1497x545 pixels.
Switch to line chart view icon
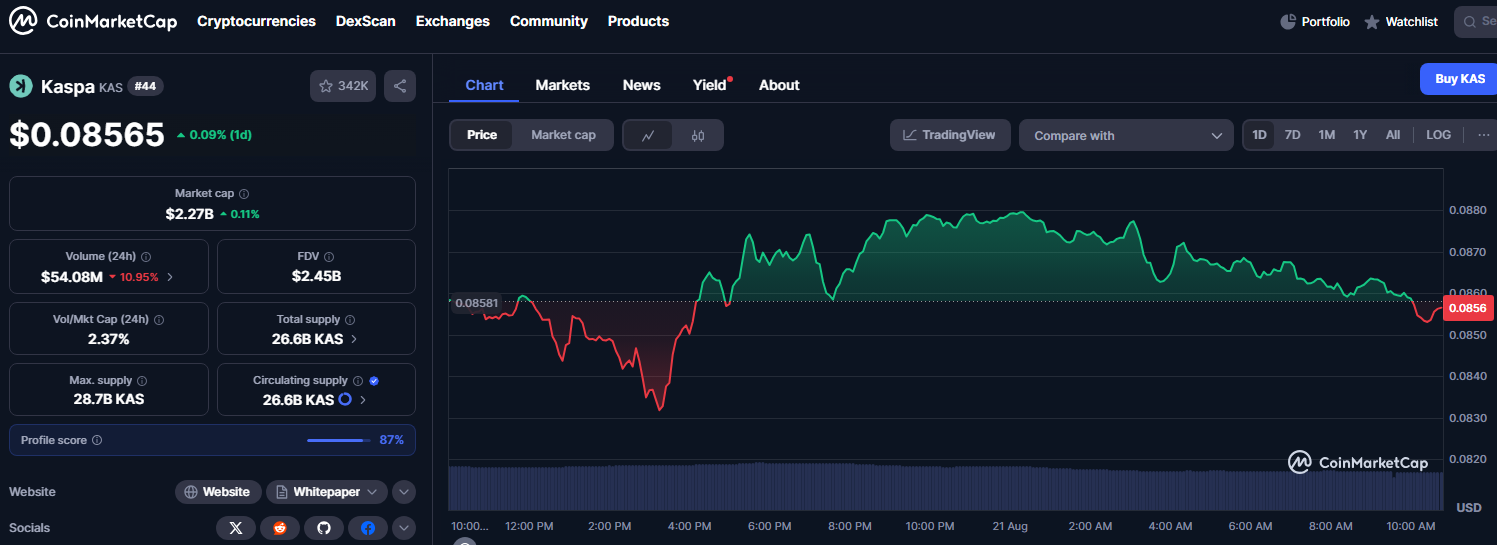pyautogui.click(x=648, y=135)
